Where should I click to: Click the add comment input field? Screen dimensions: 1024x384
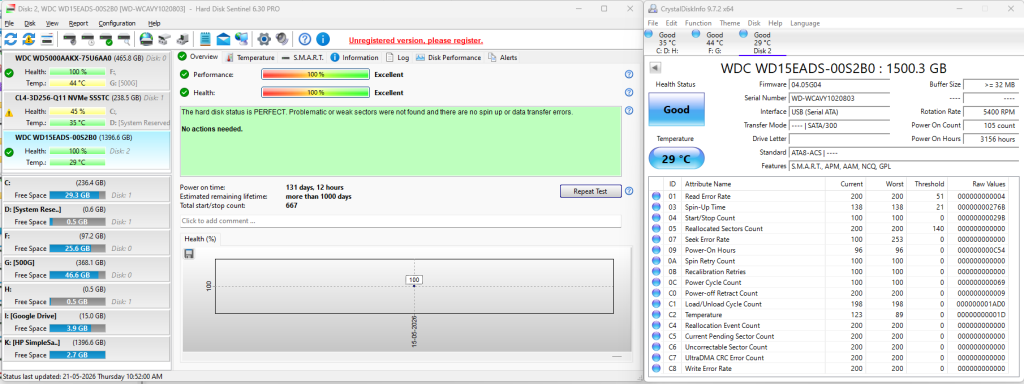(400, 221)
